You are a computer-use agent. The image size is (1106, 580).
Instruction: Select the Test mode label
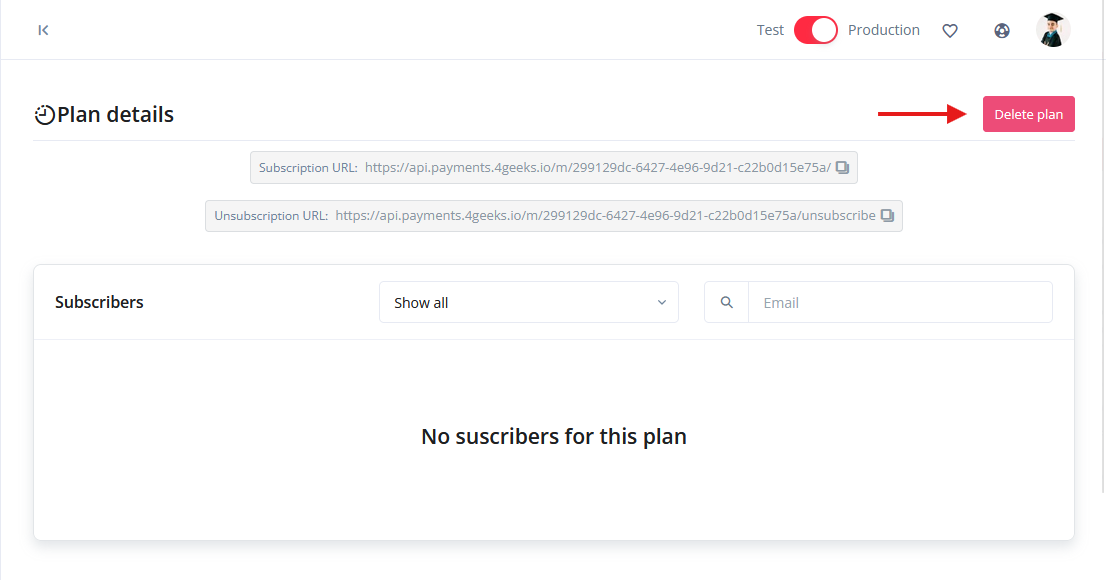[770, 30]
